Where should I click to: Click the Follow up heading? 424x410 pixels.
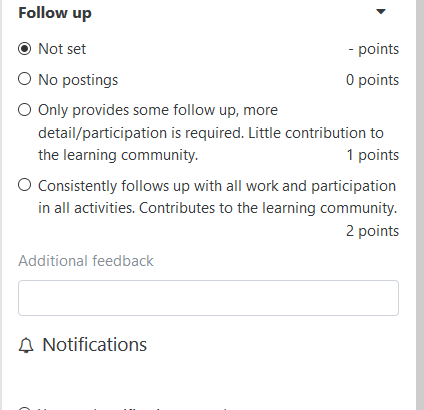[x=55, y=13]
